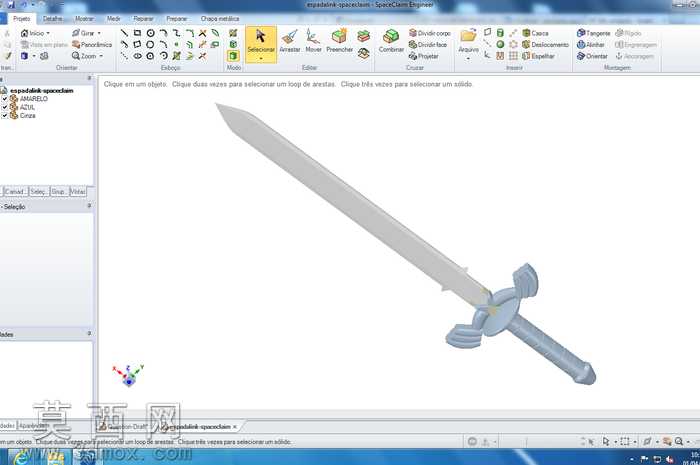Open the Chapa metálica ribbon tab
The width and height of the screenshot is (700, 465).
[220, 19]
